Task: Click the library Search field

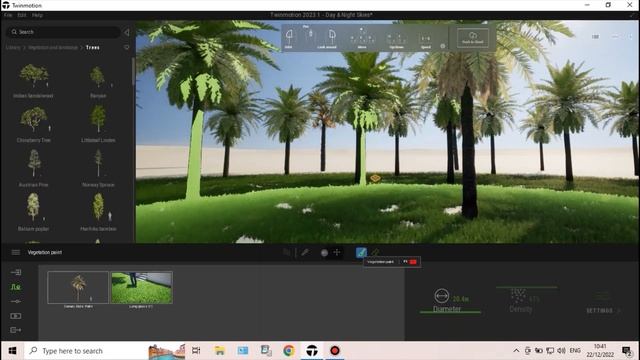Action: [63, 32]
